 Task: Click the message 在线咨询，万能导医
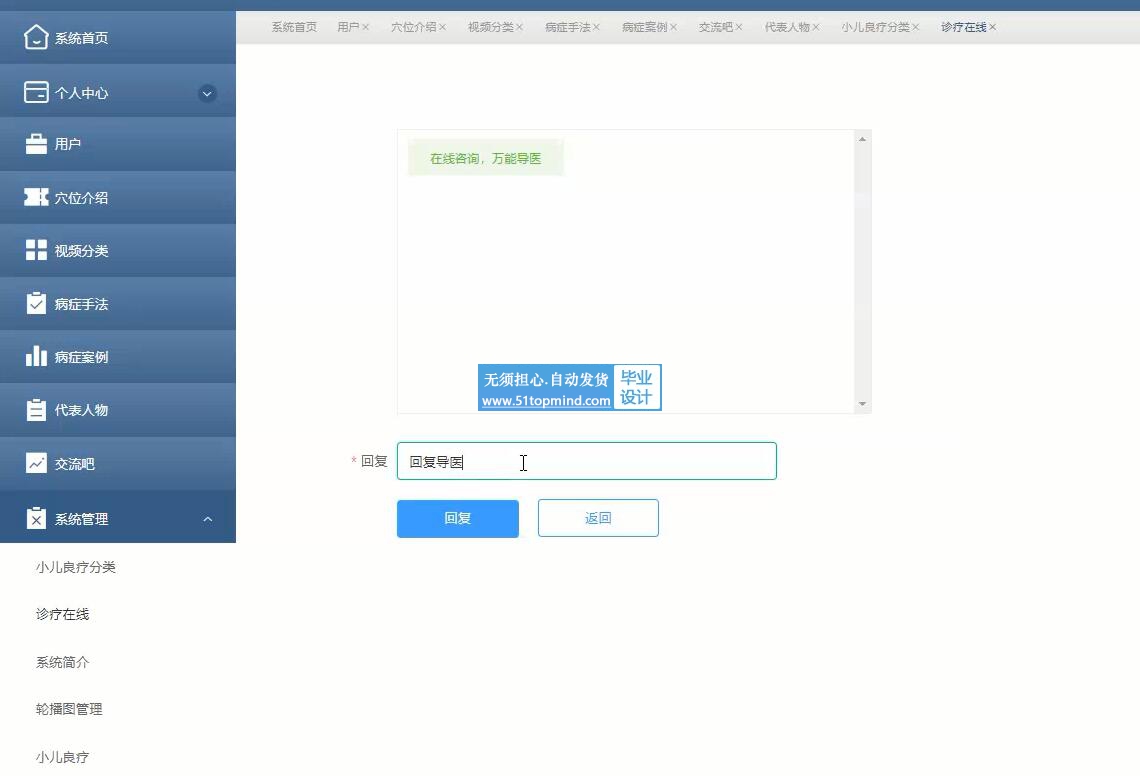pyautogui.click(x=486, y=159)
